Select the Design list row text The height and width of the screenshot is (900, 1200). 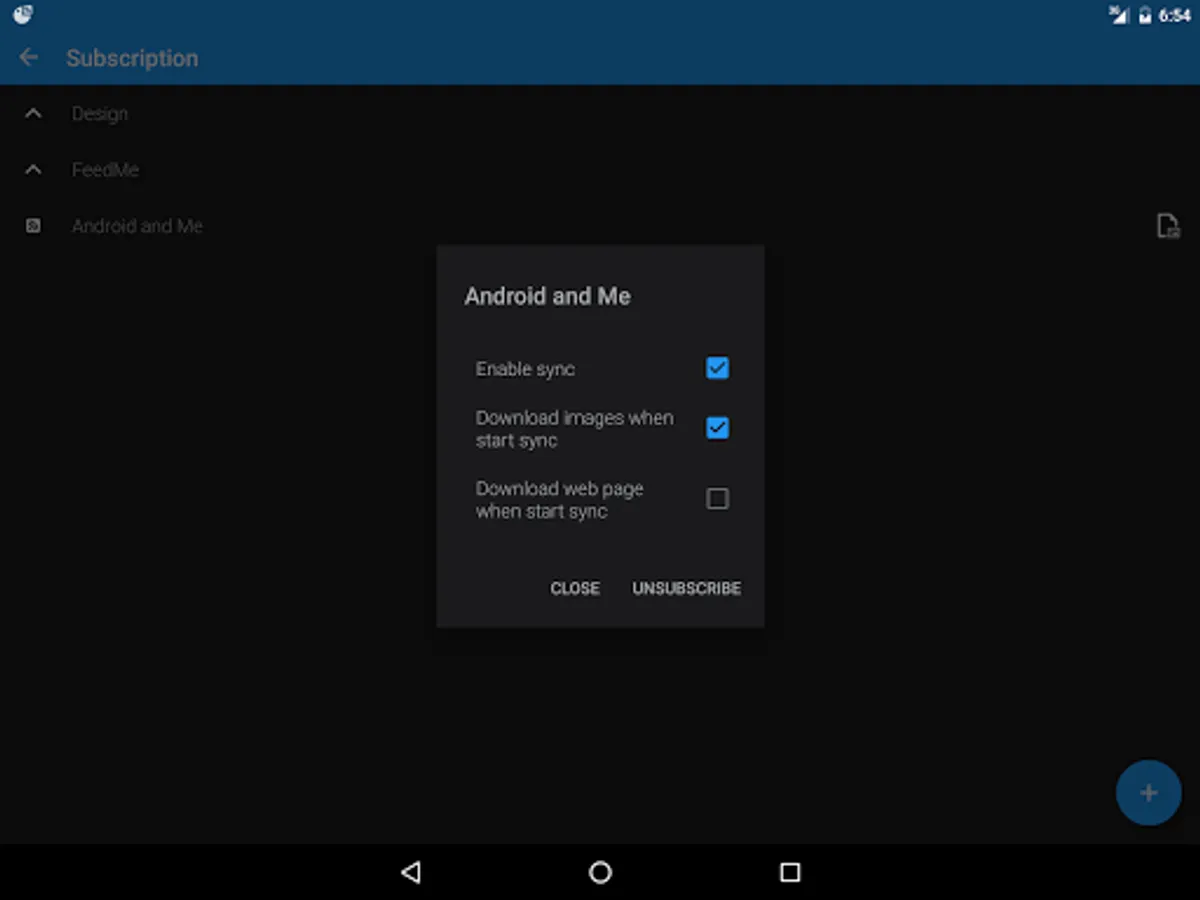tap(100, 114)
